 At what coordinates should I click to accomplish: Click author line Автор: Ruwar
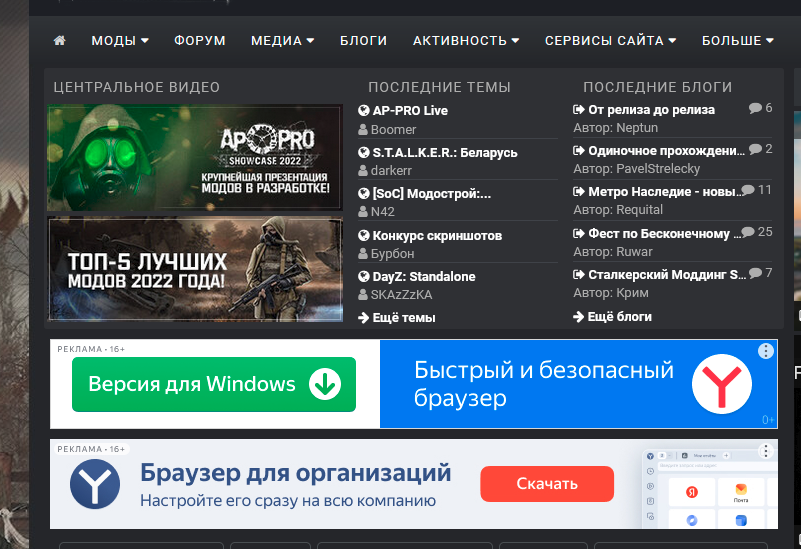613,252
